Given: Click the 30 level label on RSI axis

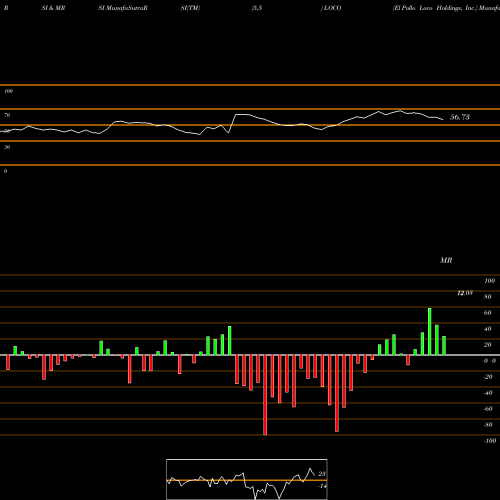Looking at the screenshot, I should coord(7,147).
